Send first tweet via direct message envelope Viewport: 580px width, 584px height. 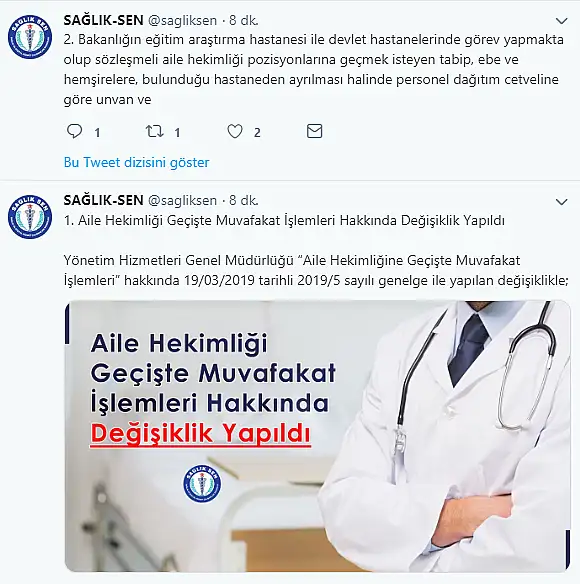coord(314,131)
